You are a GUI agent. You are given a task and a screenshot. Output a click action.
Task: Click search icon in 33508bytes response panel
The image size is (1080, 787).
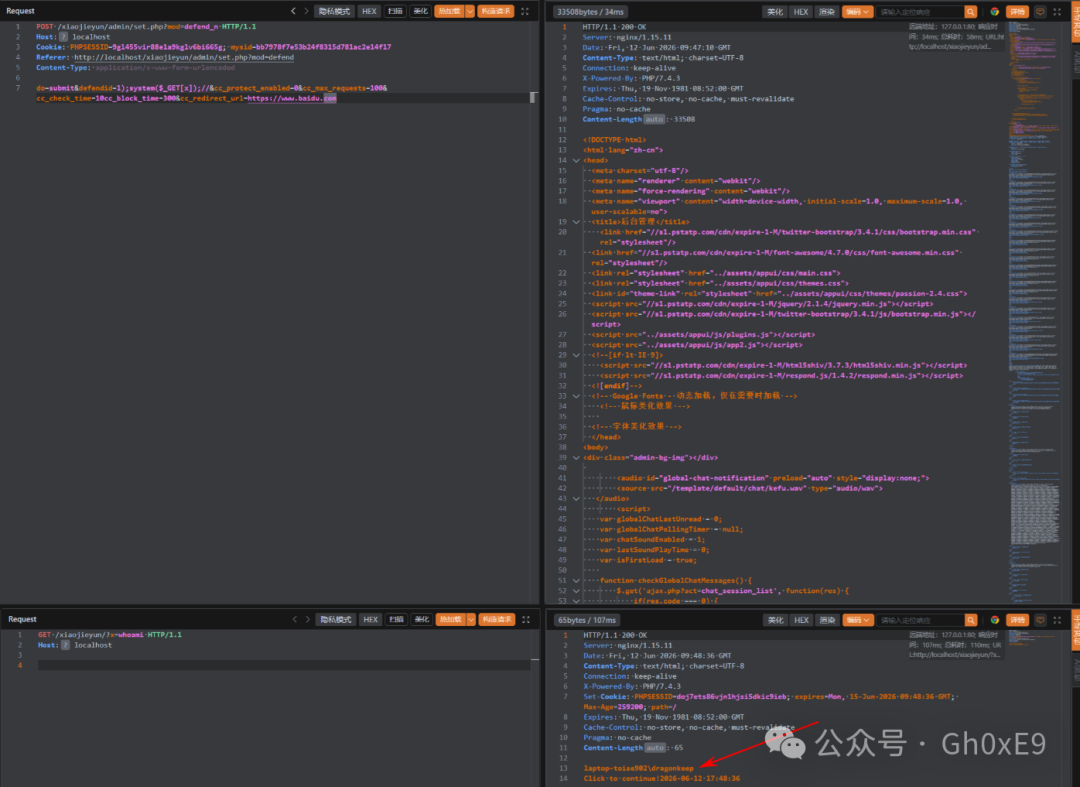click(x=970, y=12)
